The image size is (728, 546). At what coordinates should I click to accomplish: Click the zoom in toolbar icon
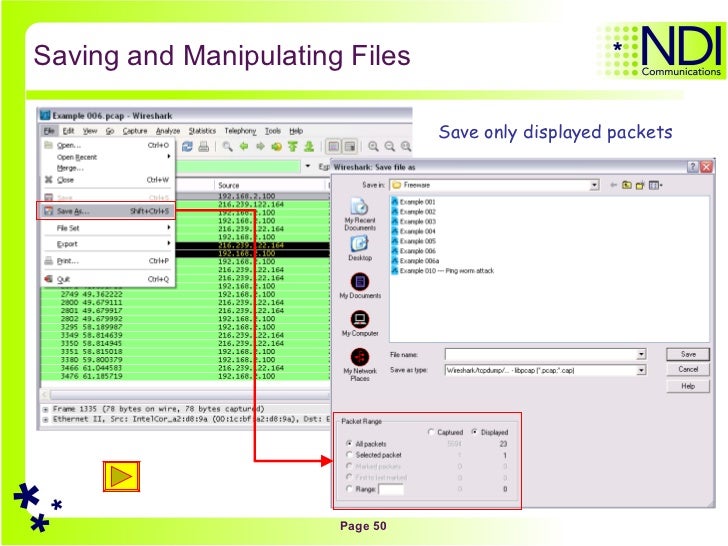[x=373, y=147]
